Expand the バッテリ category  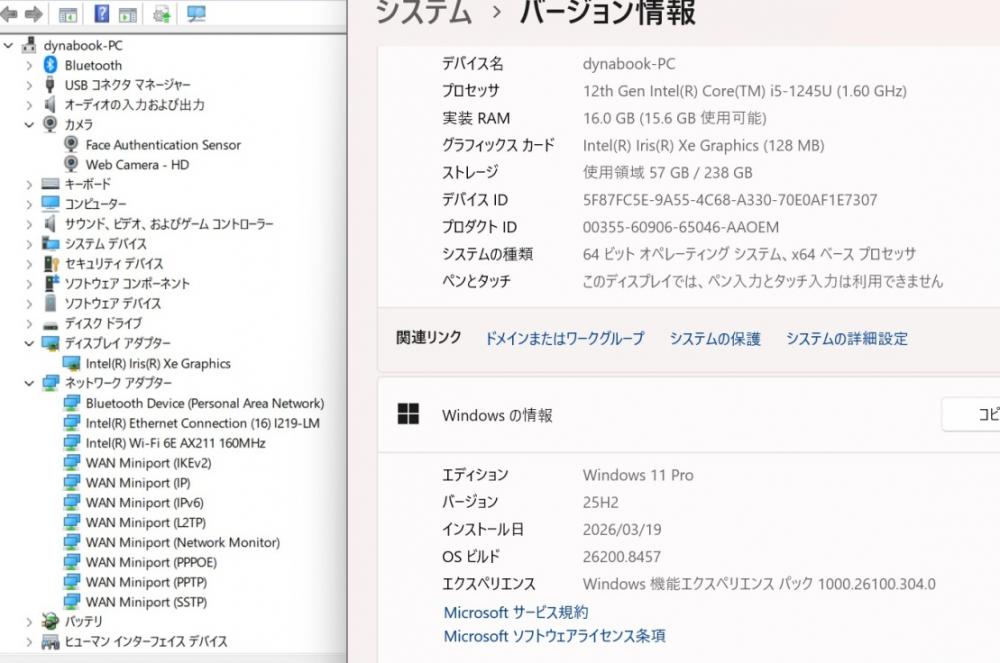29,621
